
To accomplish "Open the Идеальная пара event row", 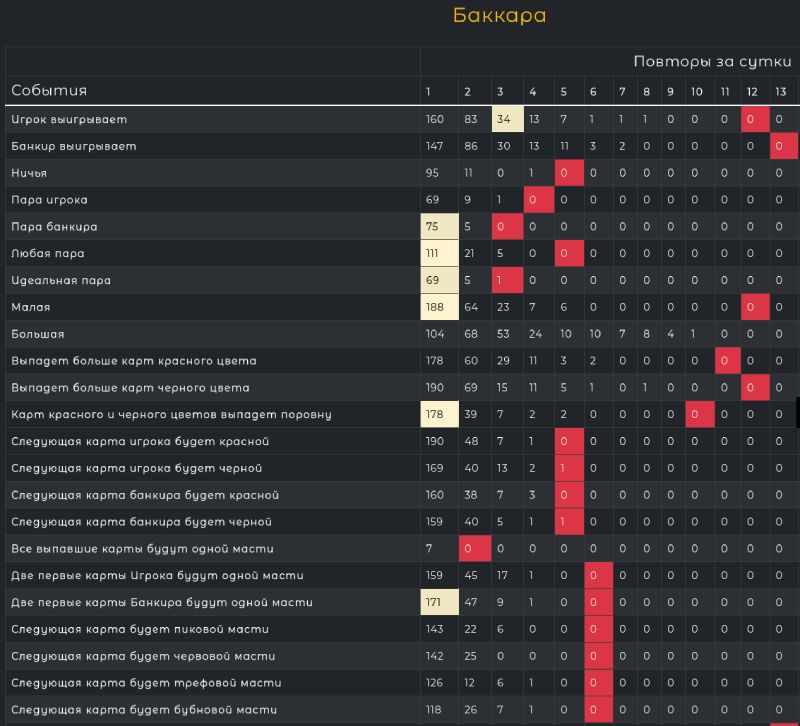I will click(x=61, y=281).
